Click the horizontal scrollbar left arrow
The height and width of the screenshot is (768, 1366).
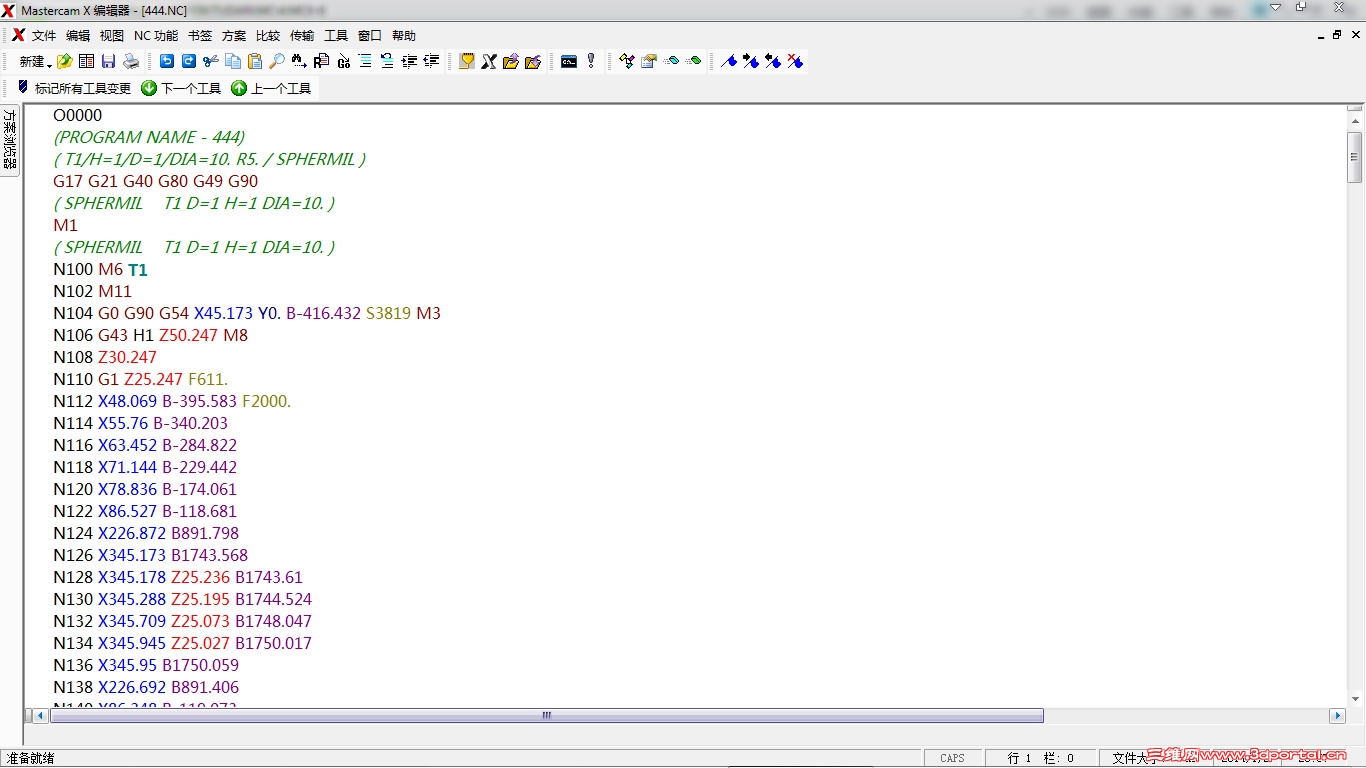click(x=41, y=716)
